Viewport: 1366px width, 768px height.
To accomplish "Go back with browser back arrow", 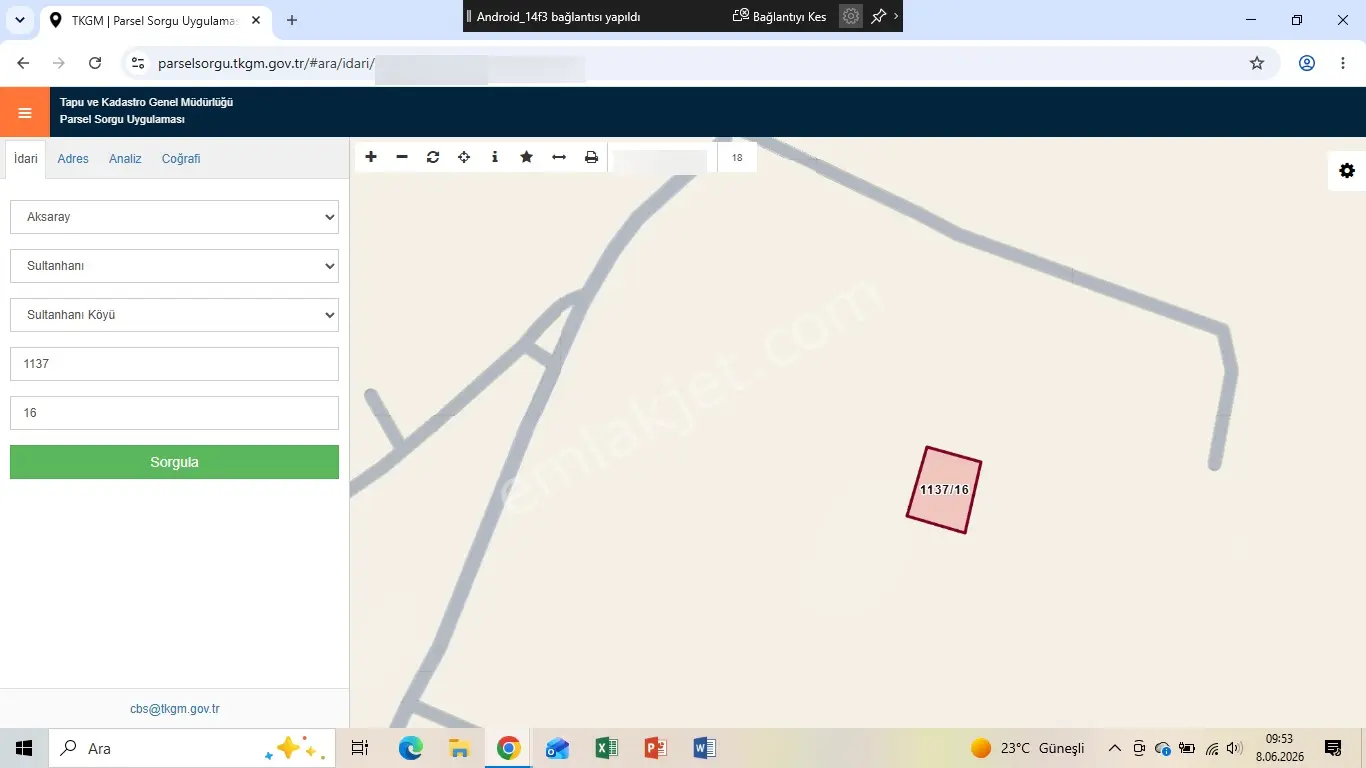I will 23,63.
